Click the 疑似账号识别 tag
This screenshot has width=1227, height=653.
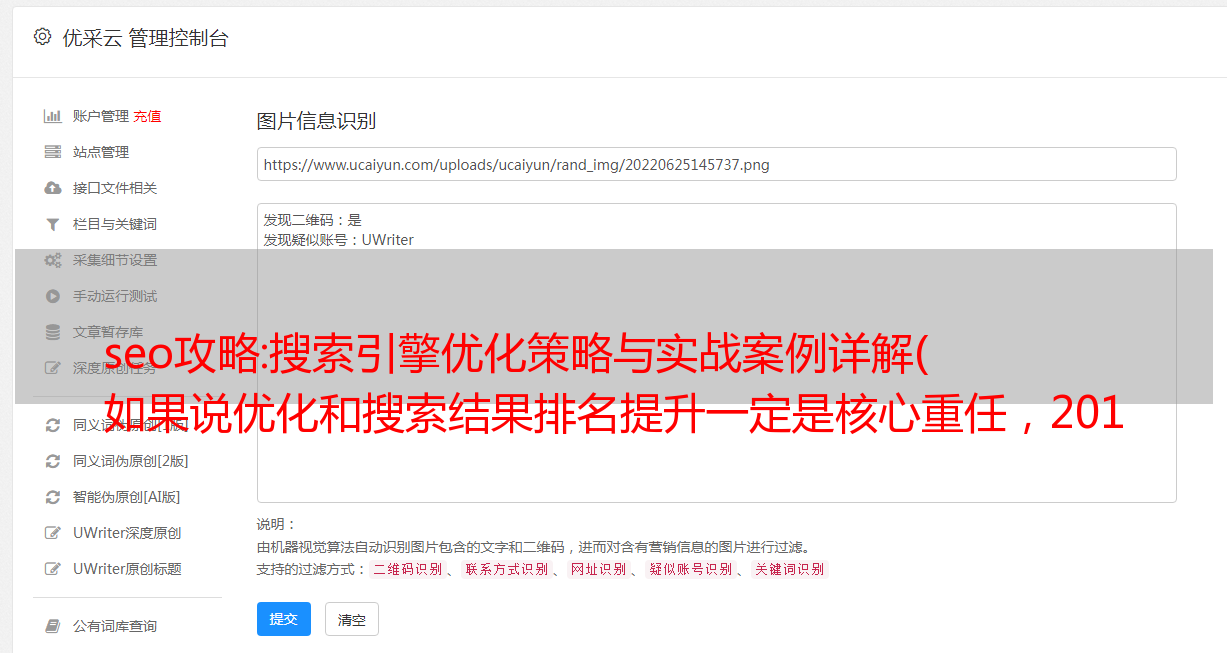(690, 569)
